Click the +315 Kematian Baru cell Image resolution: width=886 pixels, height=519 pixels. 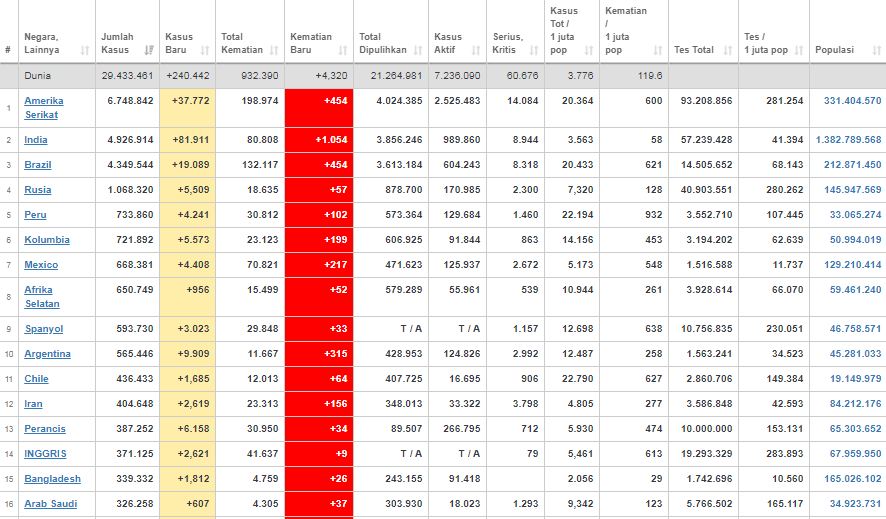tap(319, 354)
